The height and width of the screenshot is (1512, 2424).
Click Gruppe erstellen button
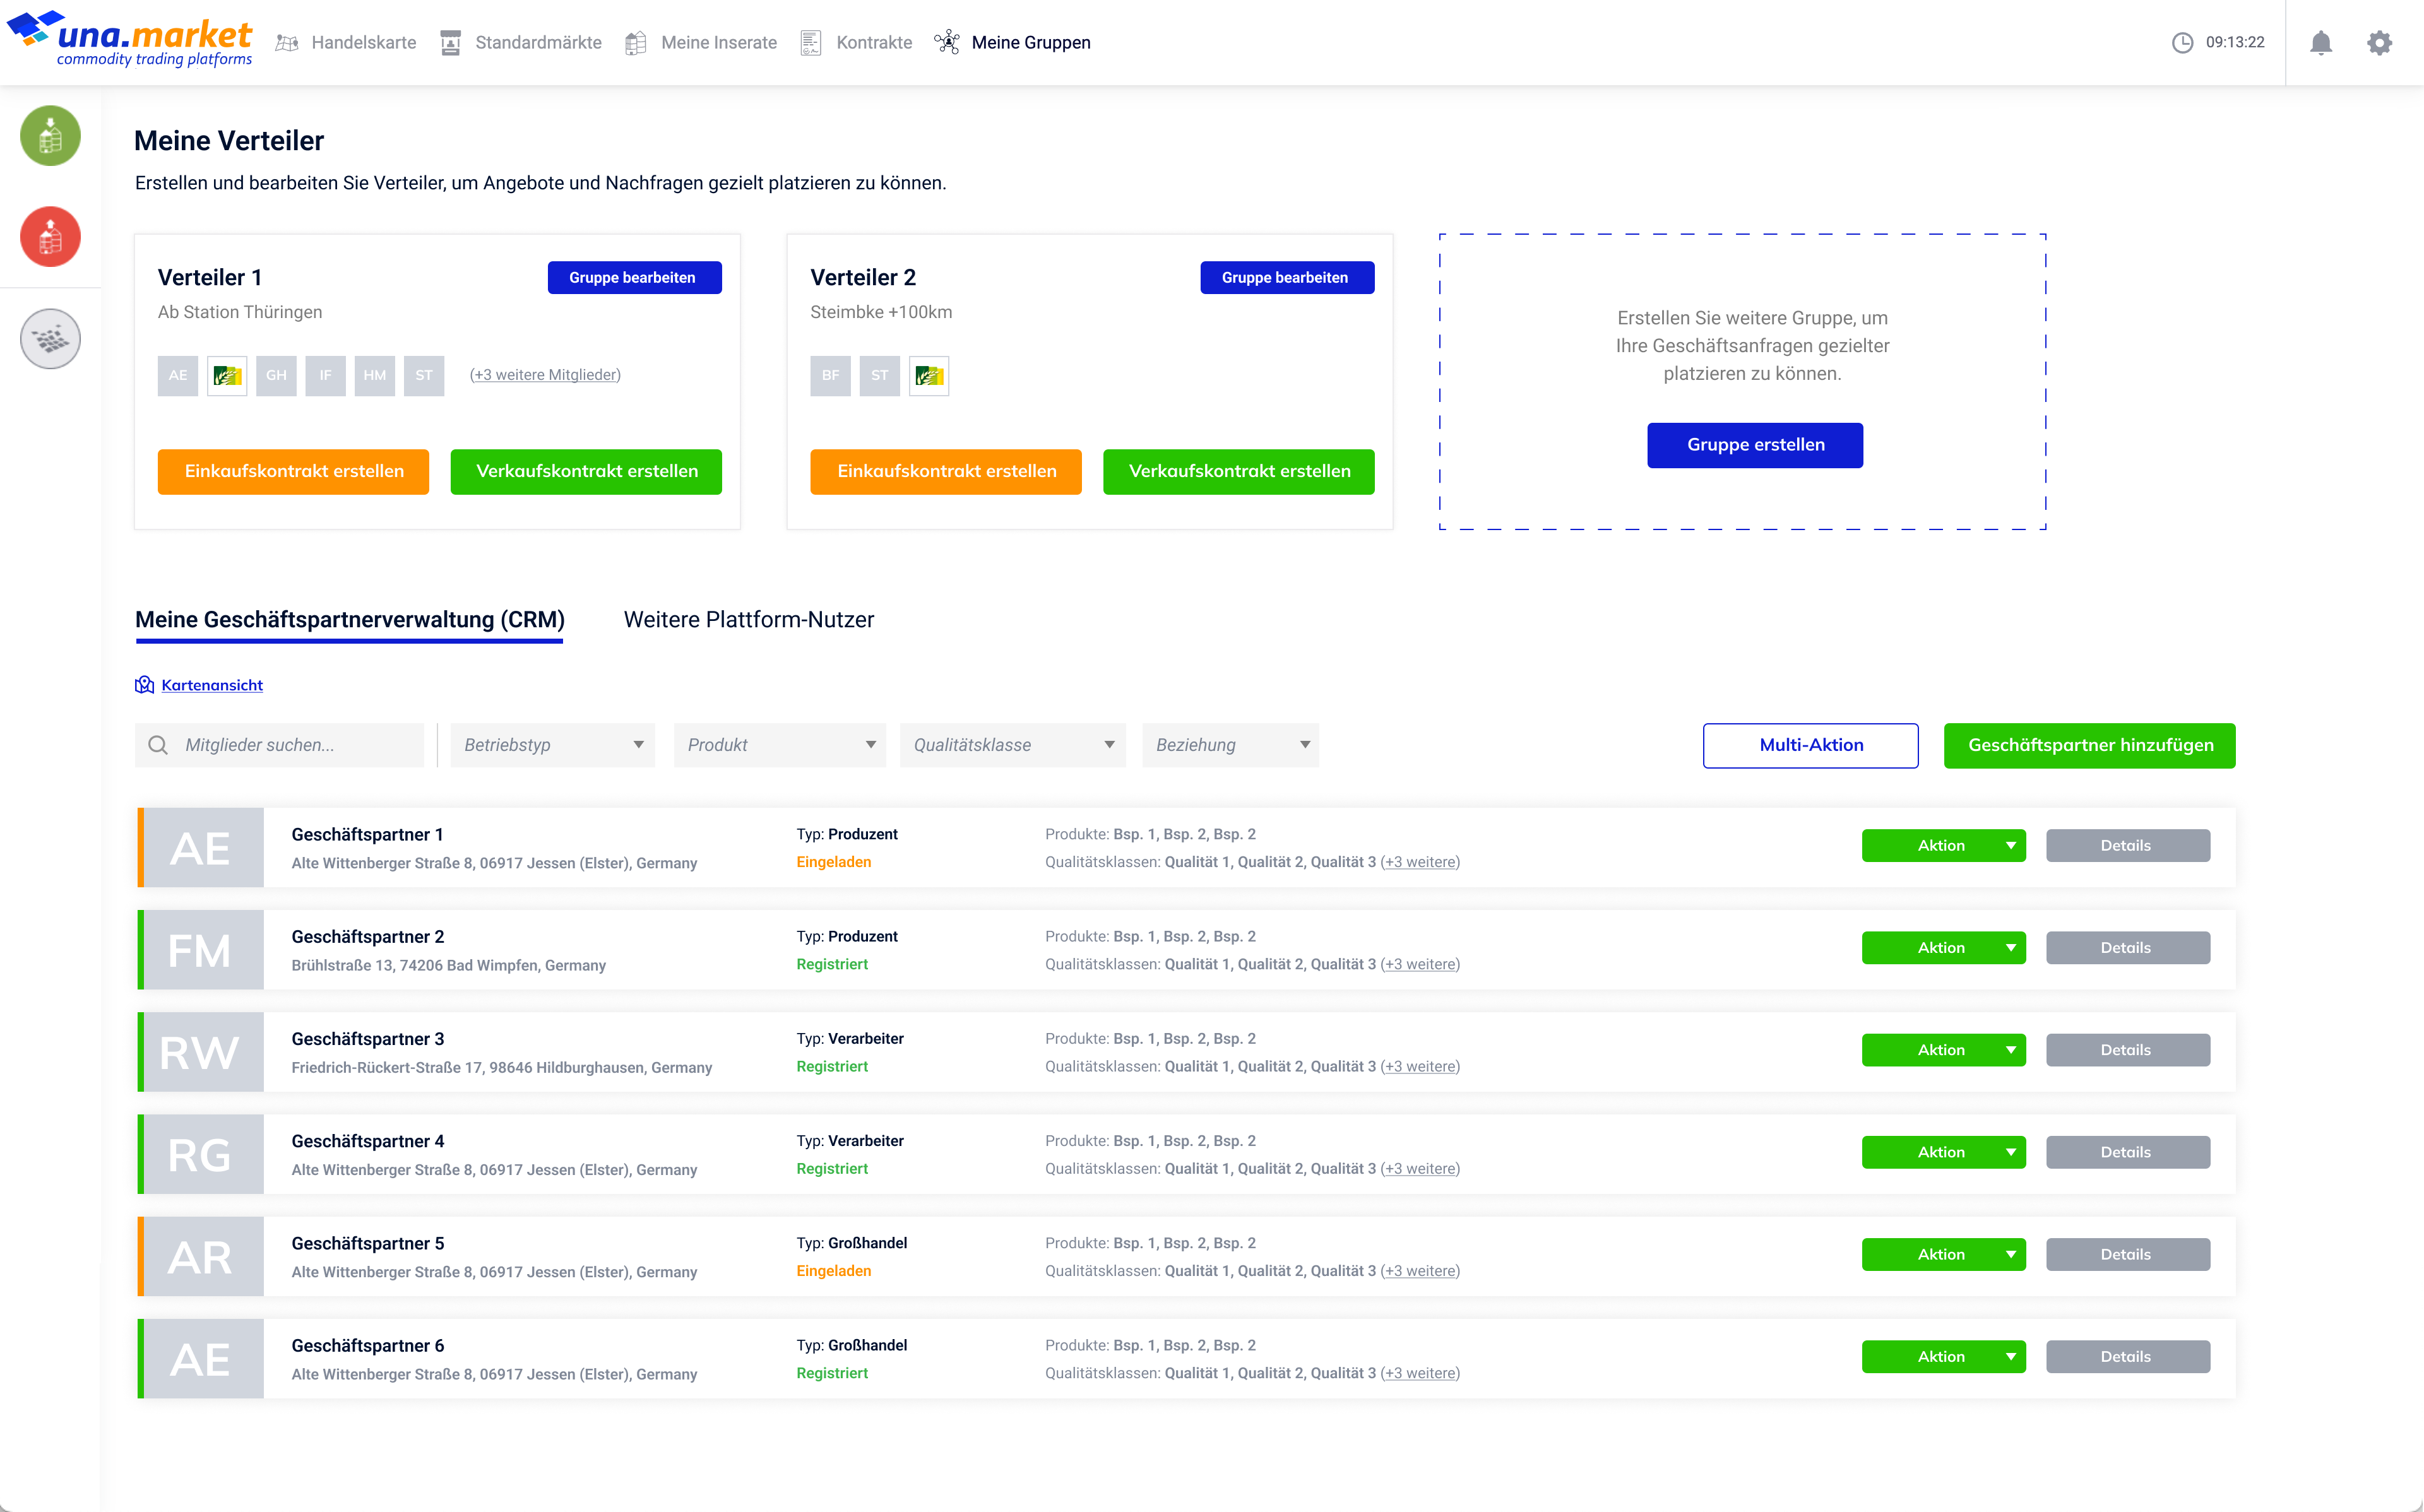[x=1754, y=445]
